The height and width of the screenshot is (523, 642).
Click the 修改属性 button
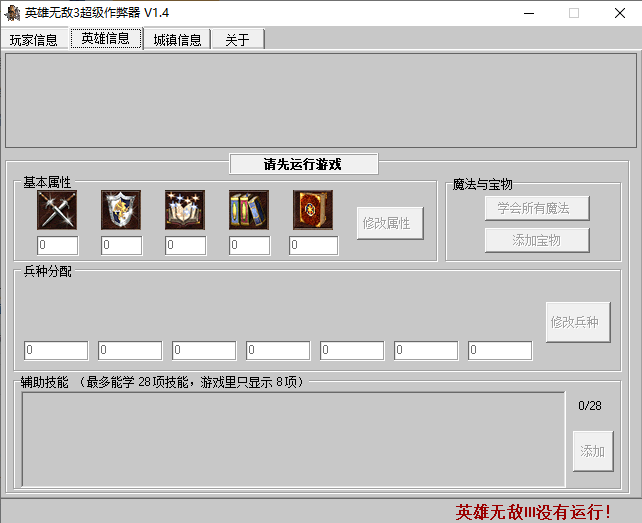pyautogui.click(x=390, y=223)
